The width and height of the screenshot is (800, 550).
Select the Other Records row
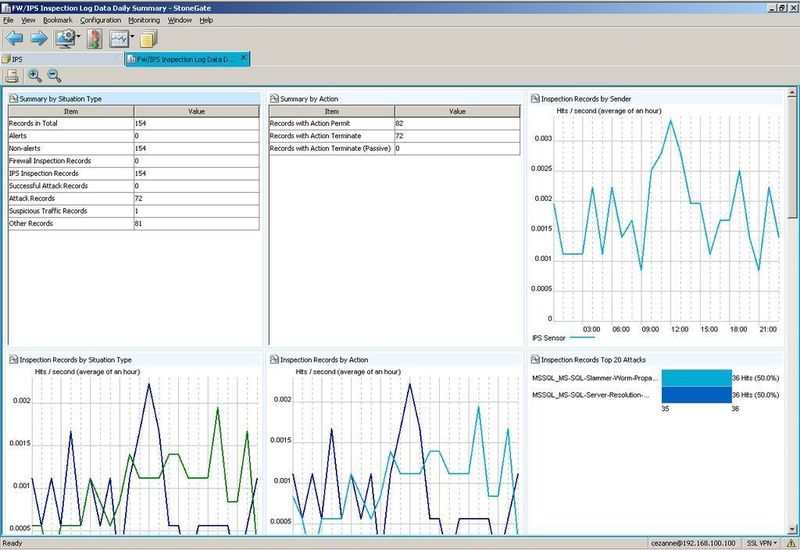coord(134,223)
